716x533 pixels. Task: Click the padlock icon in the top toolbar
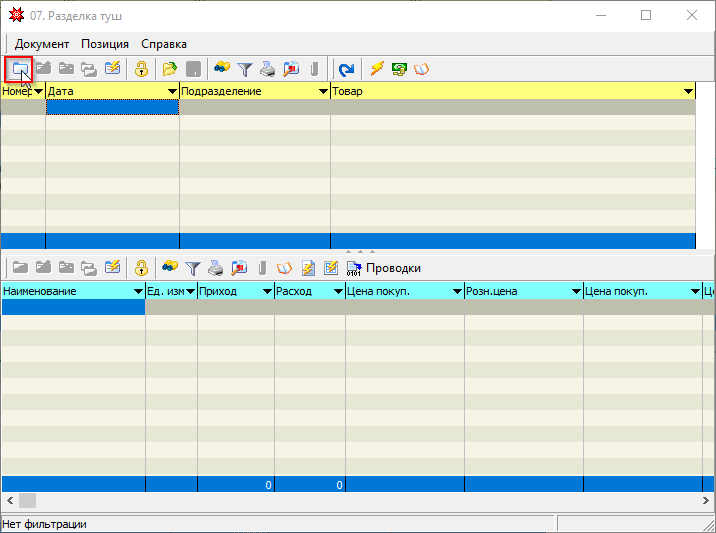tap(141, 69)
